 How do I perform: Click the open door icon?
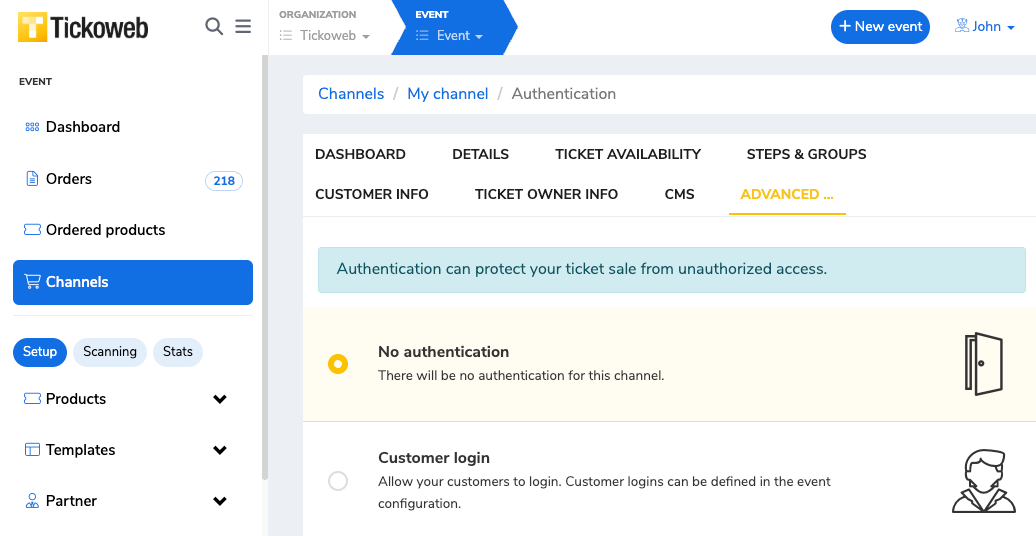click(983, 364)
